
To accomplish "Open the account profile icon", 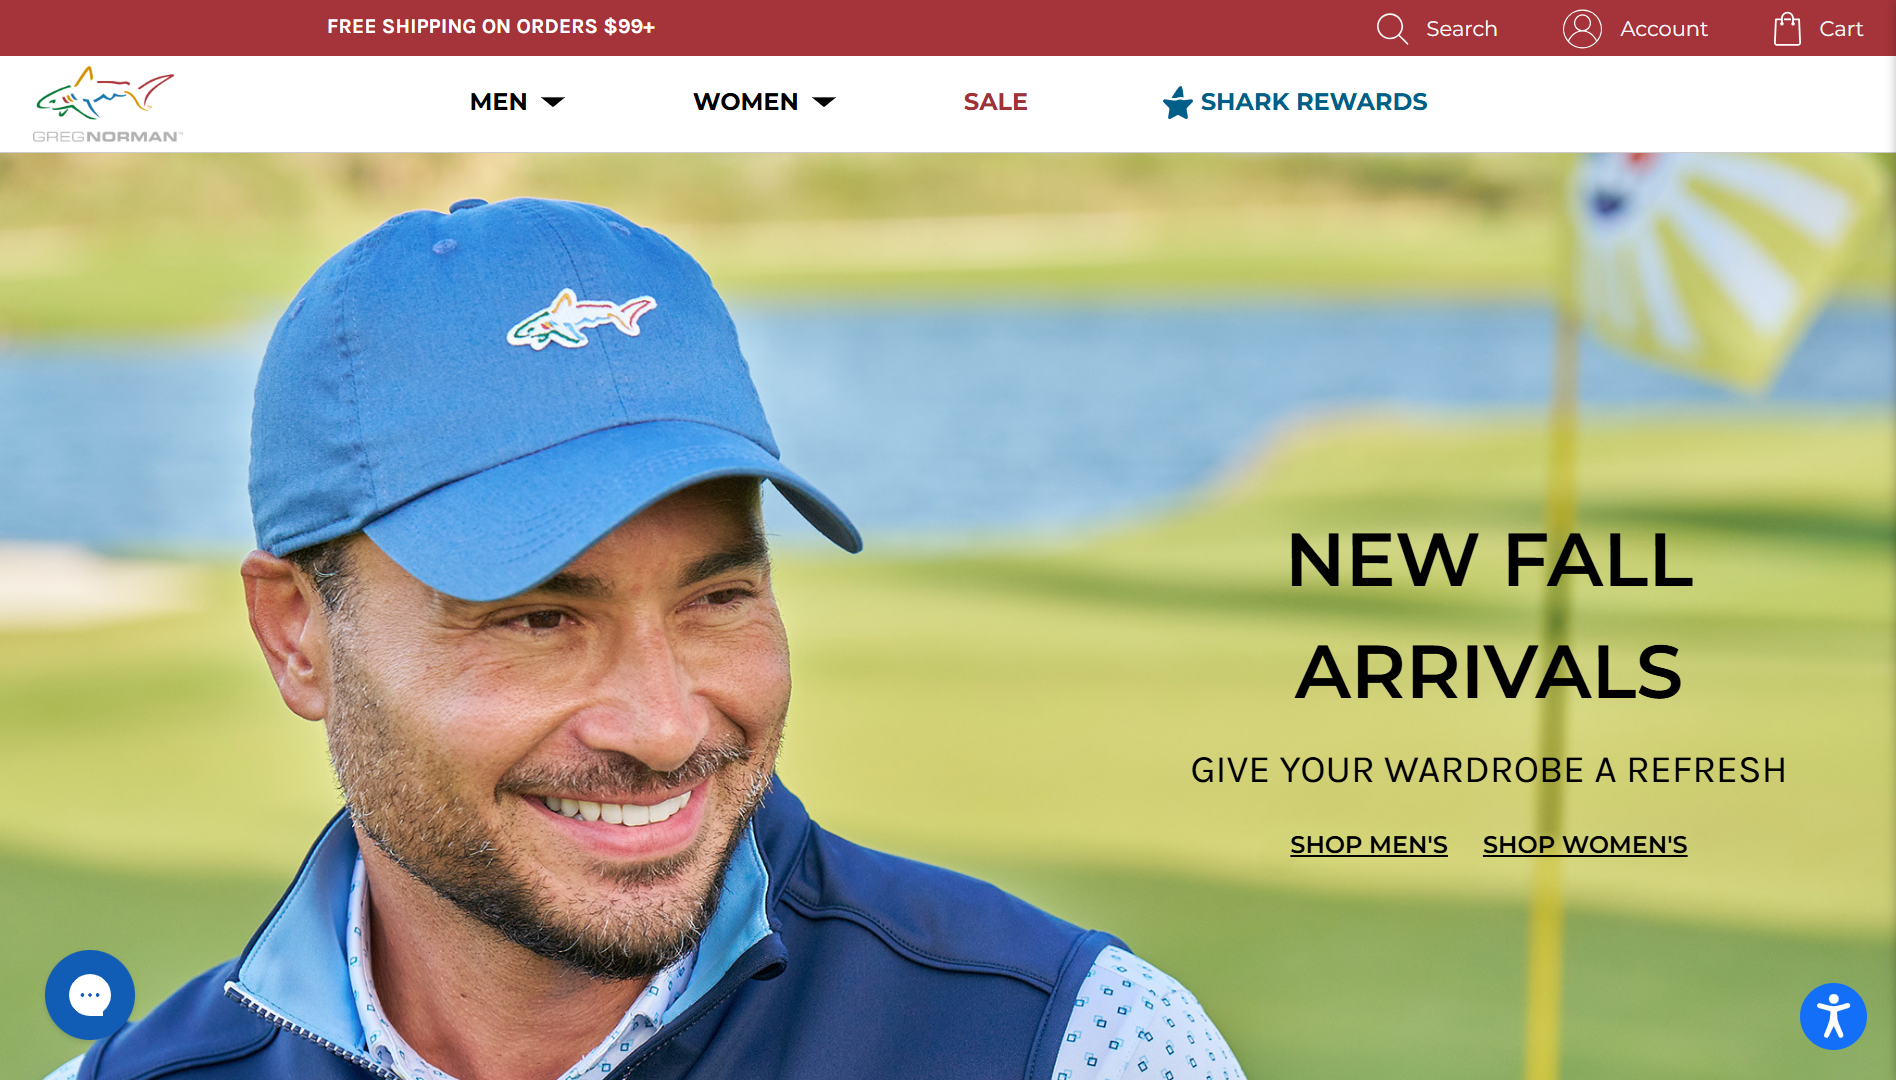I will click(x=1582, y=29).
